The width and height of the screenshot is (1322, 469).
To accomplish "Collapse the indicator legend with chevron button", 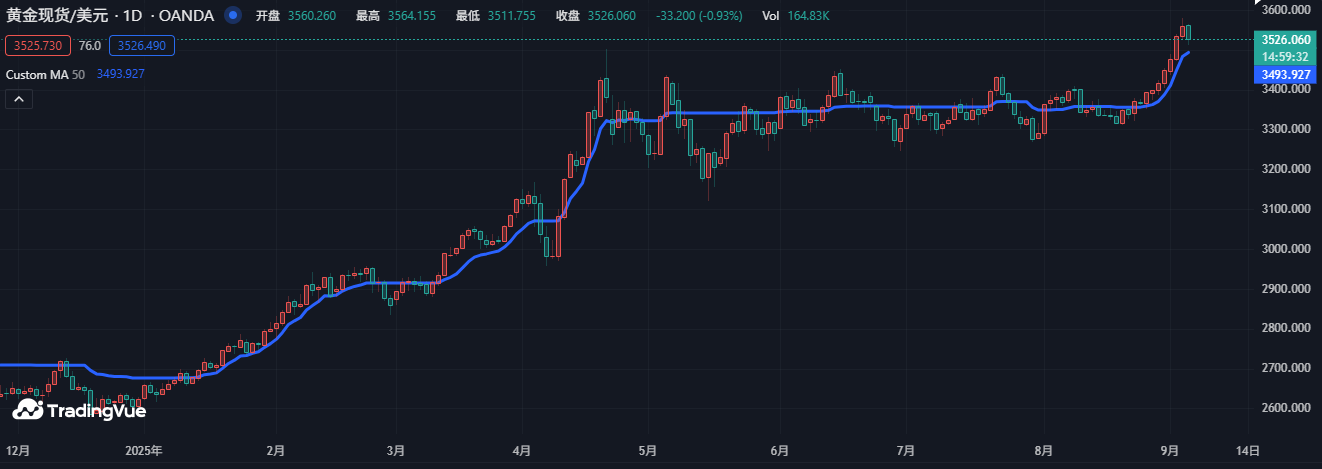I will 20,98.
